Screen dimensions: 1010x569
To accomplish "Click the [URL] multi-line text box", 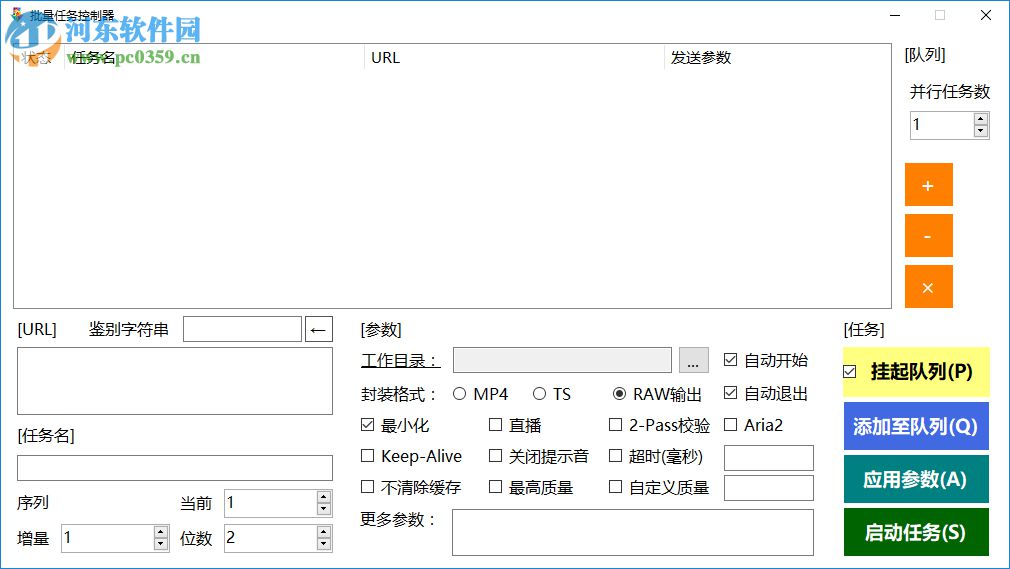I will pyautogui.click(x=175, y=381).
